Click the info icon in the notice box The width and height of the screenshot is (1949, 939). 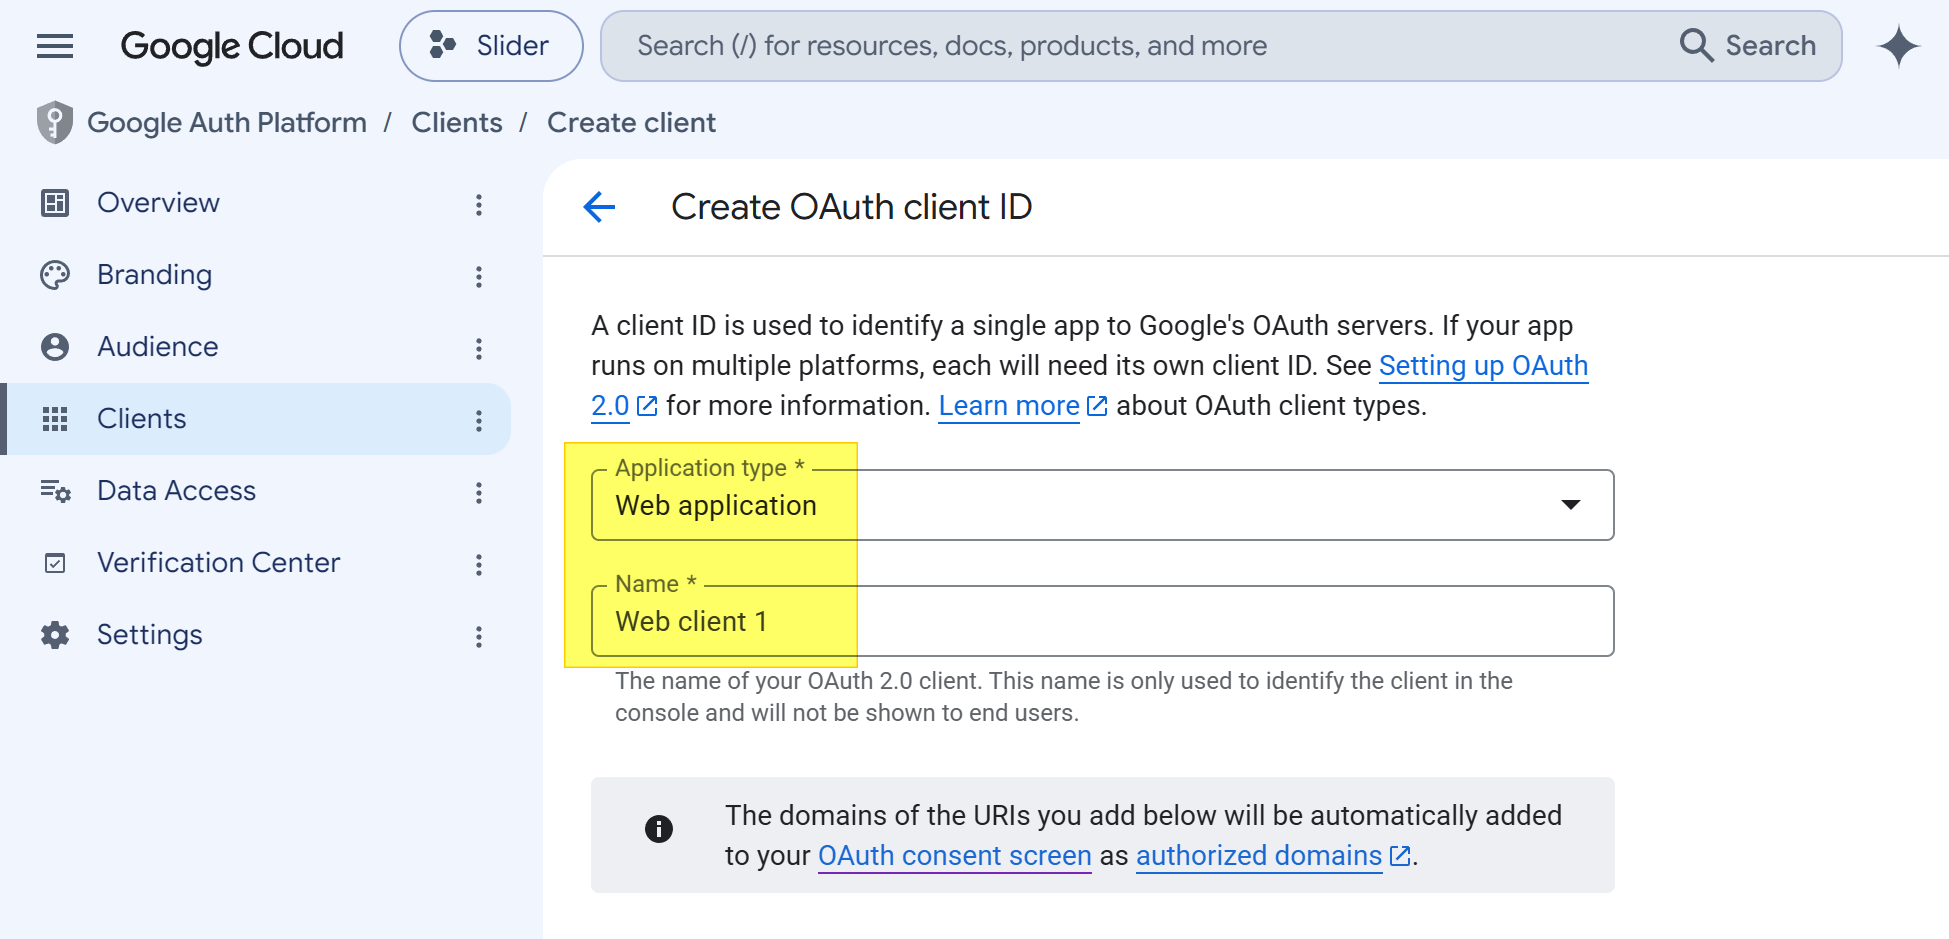tap(659, 829)
